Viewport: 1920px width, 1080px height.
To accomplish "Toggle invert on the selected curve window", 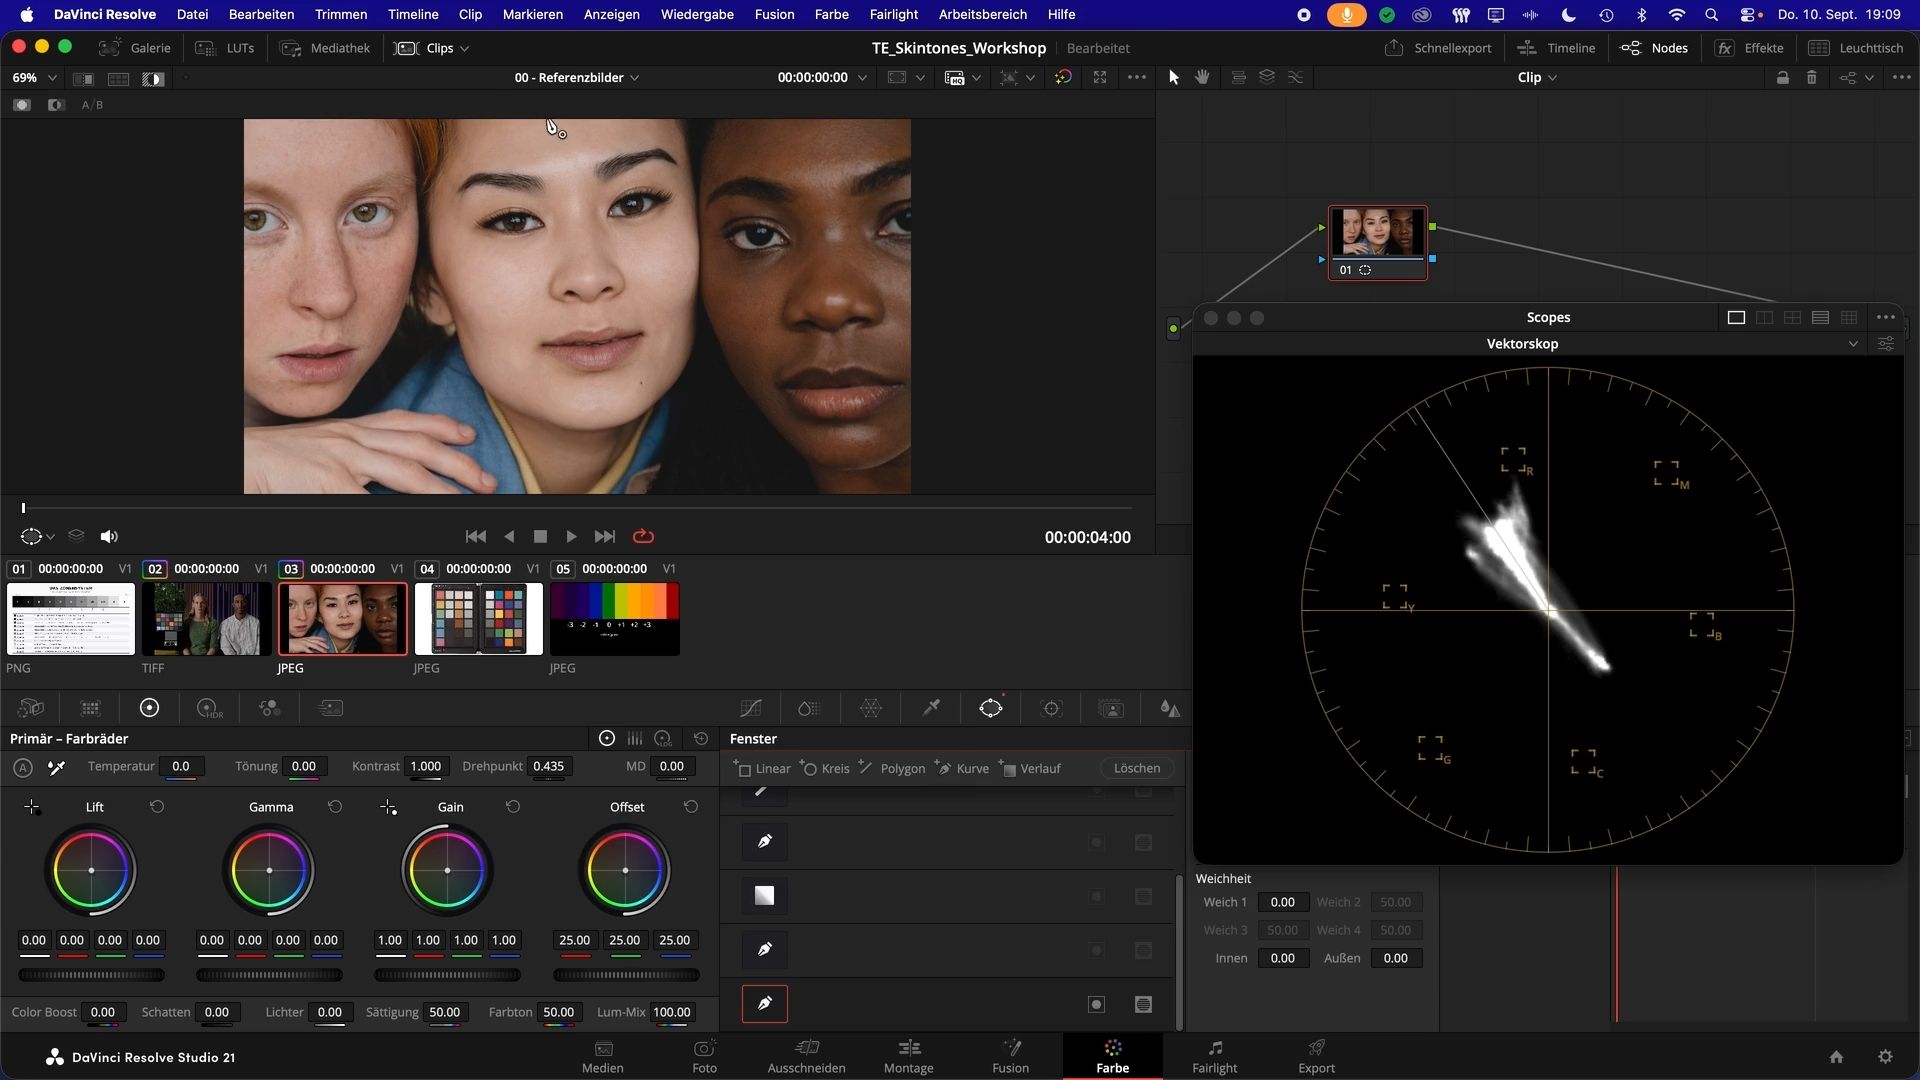I will 1097,1004.
